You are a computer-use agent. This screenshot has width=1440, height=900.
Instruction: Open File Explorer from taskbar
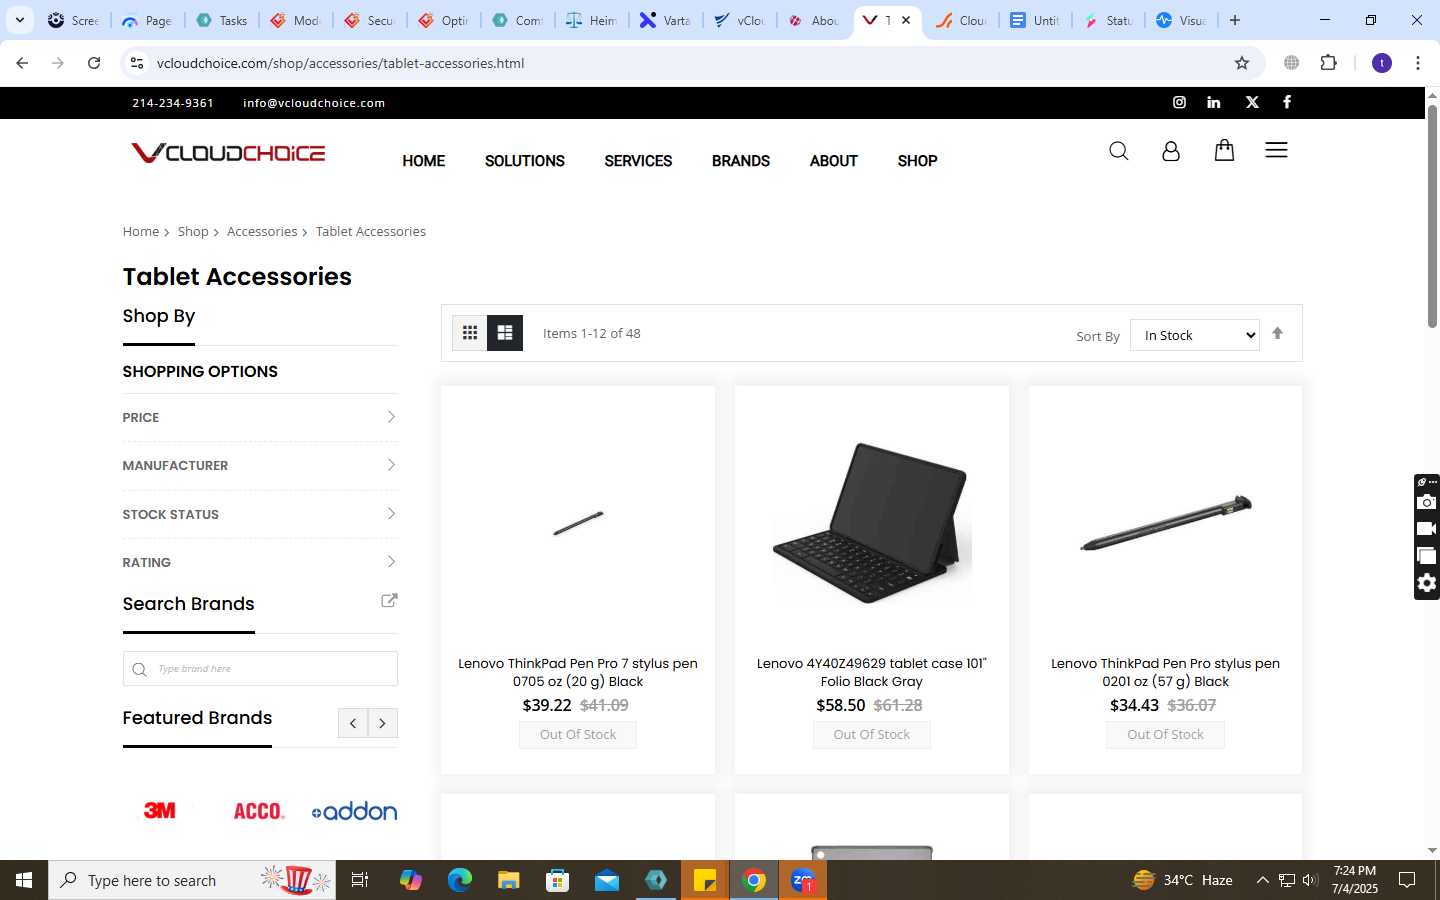[x=509, y=880]
